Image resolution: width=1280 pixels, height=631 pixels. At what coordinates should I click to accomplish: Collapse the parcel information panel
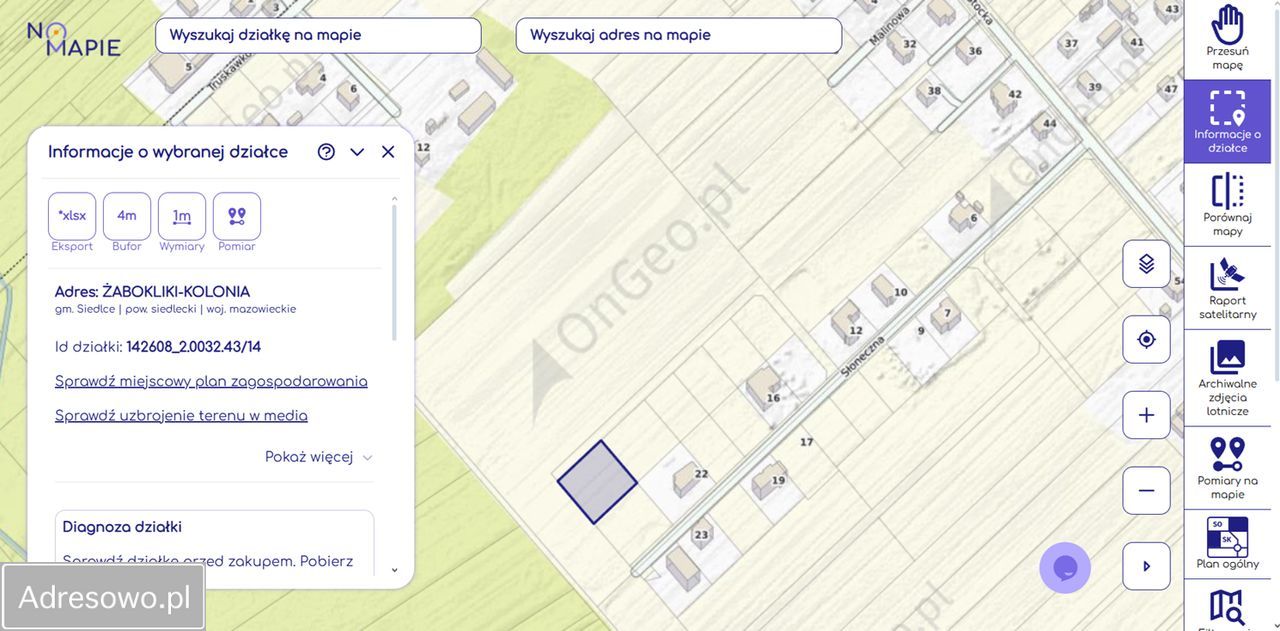tap(357, 152)
